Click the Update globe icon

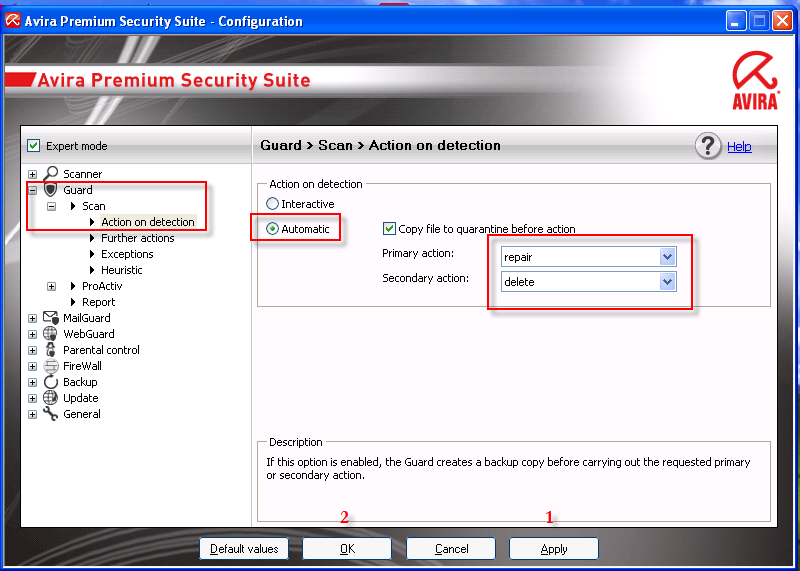[51, 398]
